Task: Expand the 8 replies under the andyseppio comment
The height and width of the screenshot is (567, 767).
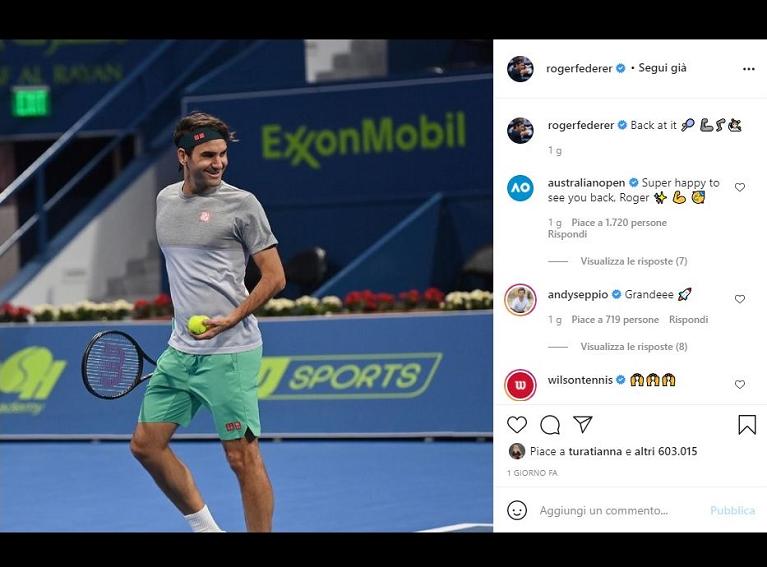Action: (633, 346)
